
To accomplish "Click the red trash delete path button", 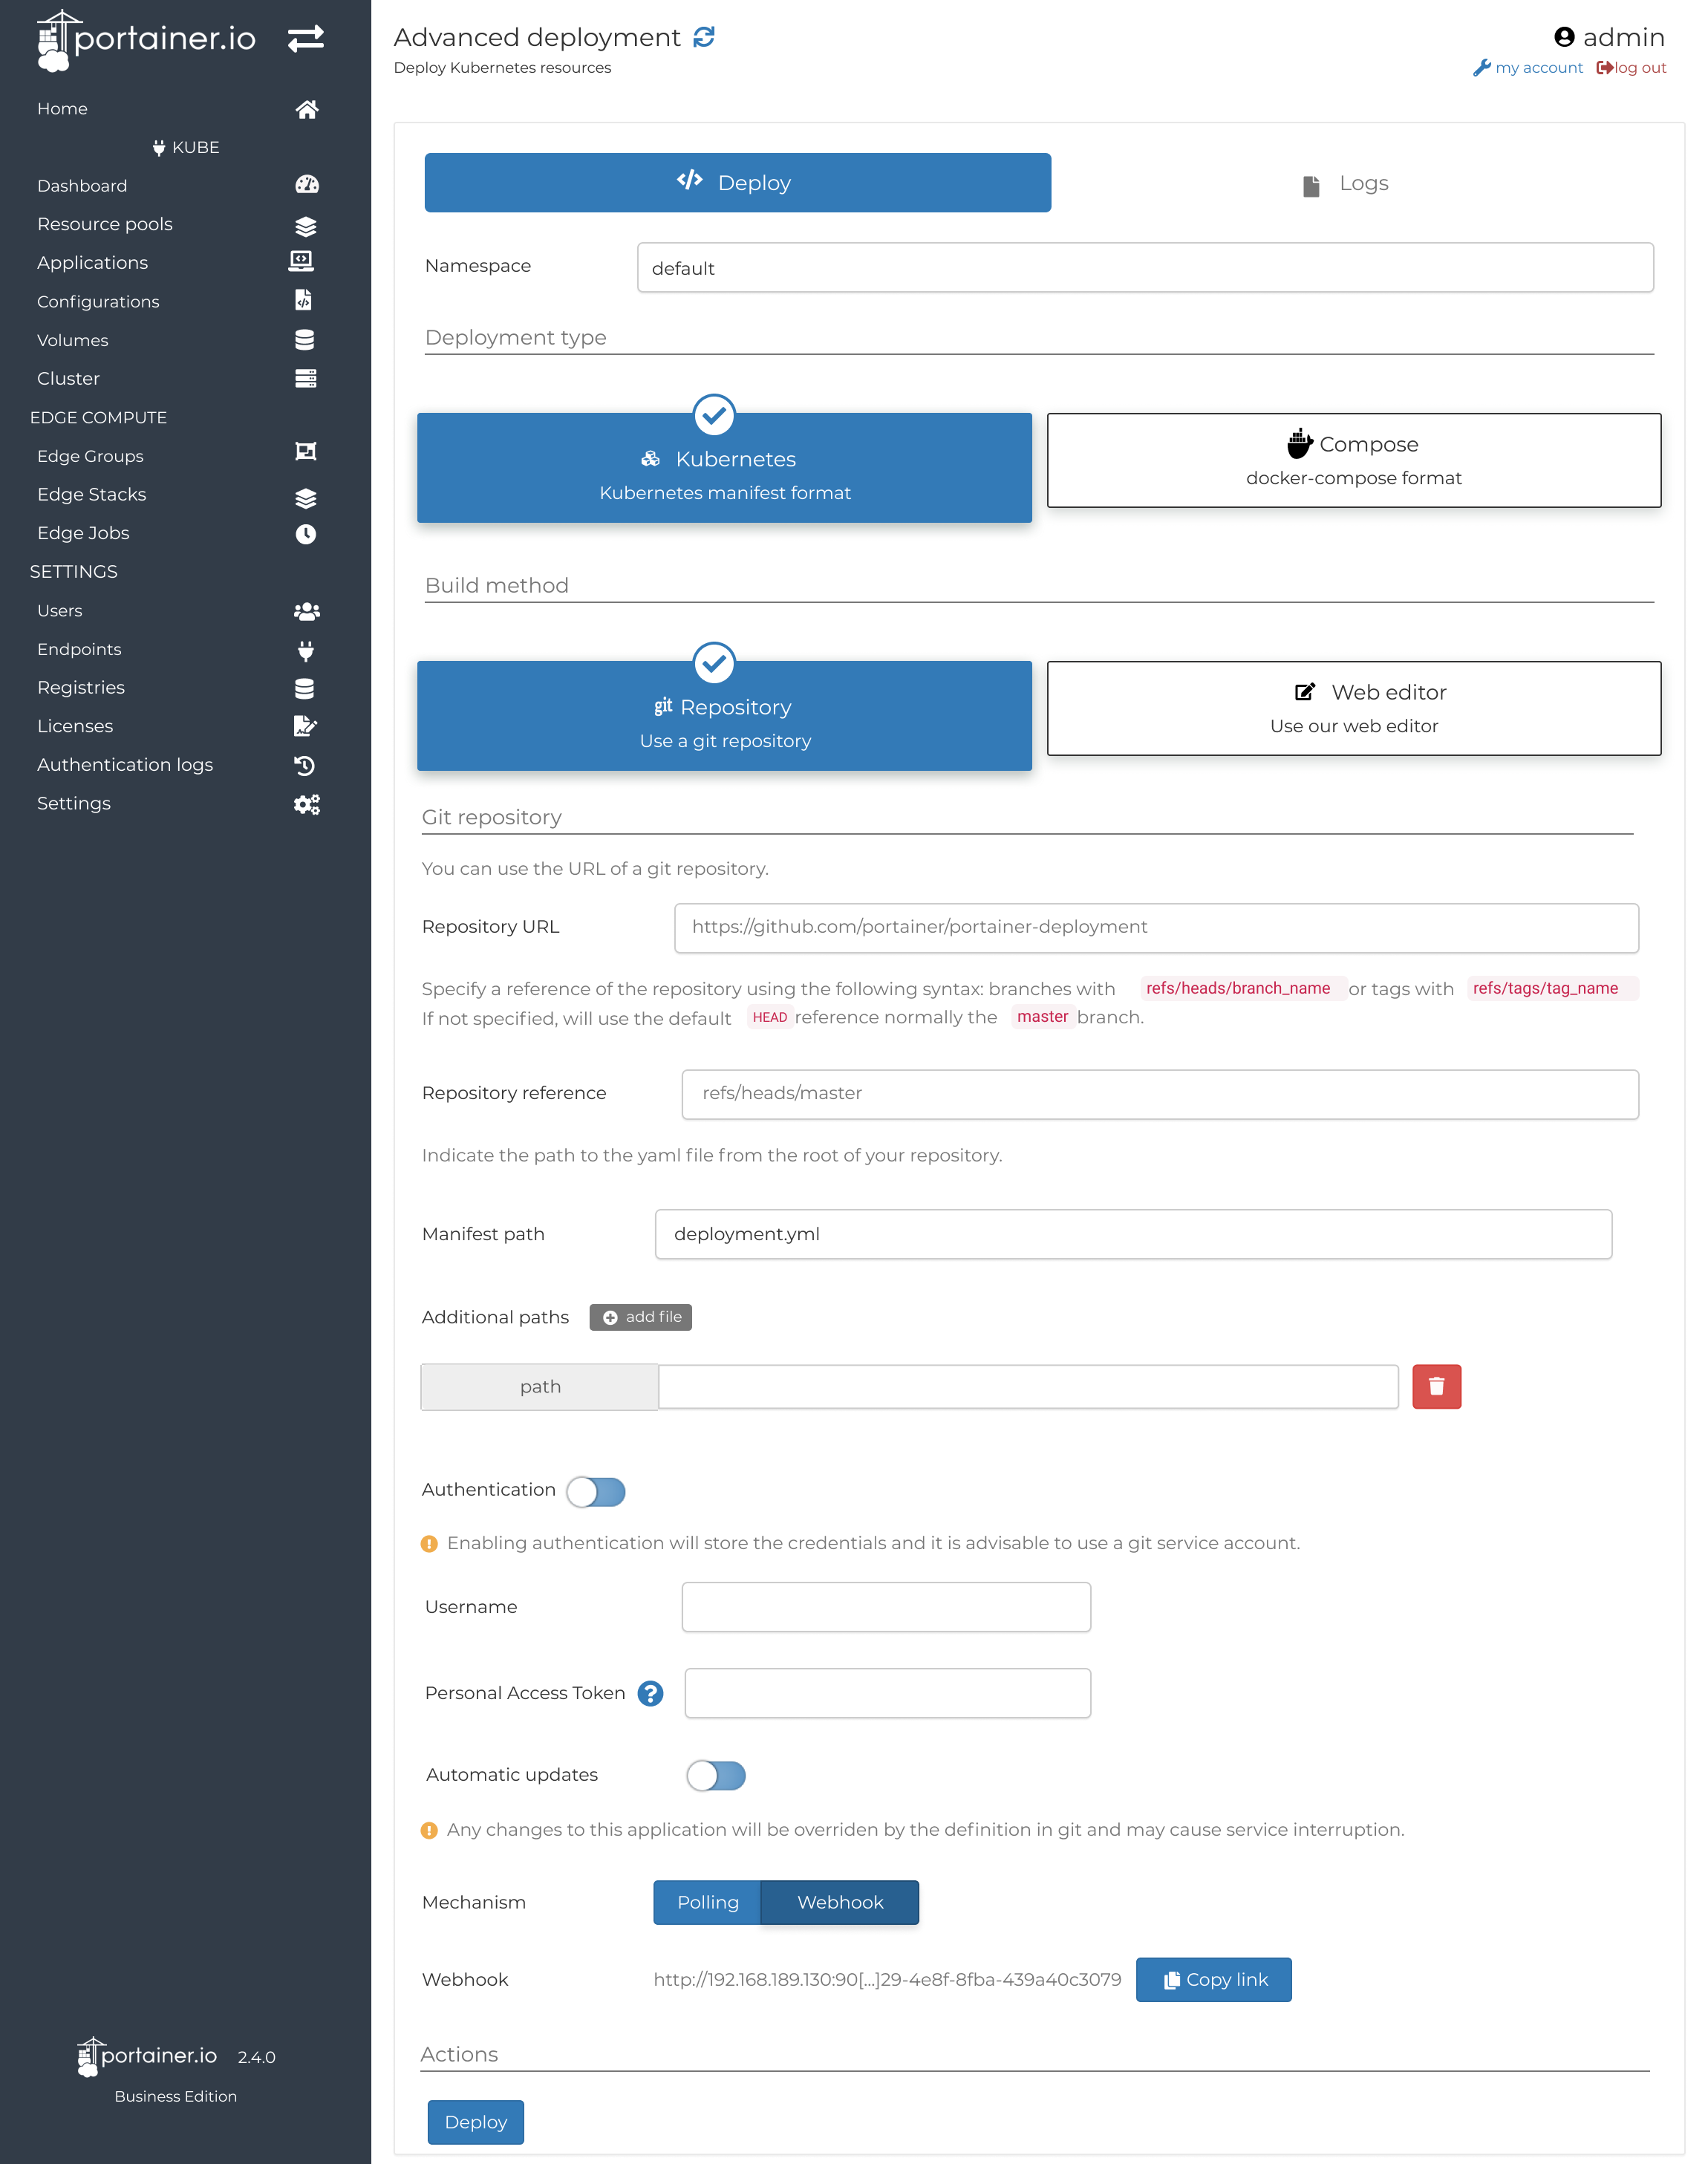I will [x=1436, y=1386].
